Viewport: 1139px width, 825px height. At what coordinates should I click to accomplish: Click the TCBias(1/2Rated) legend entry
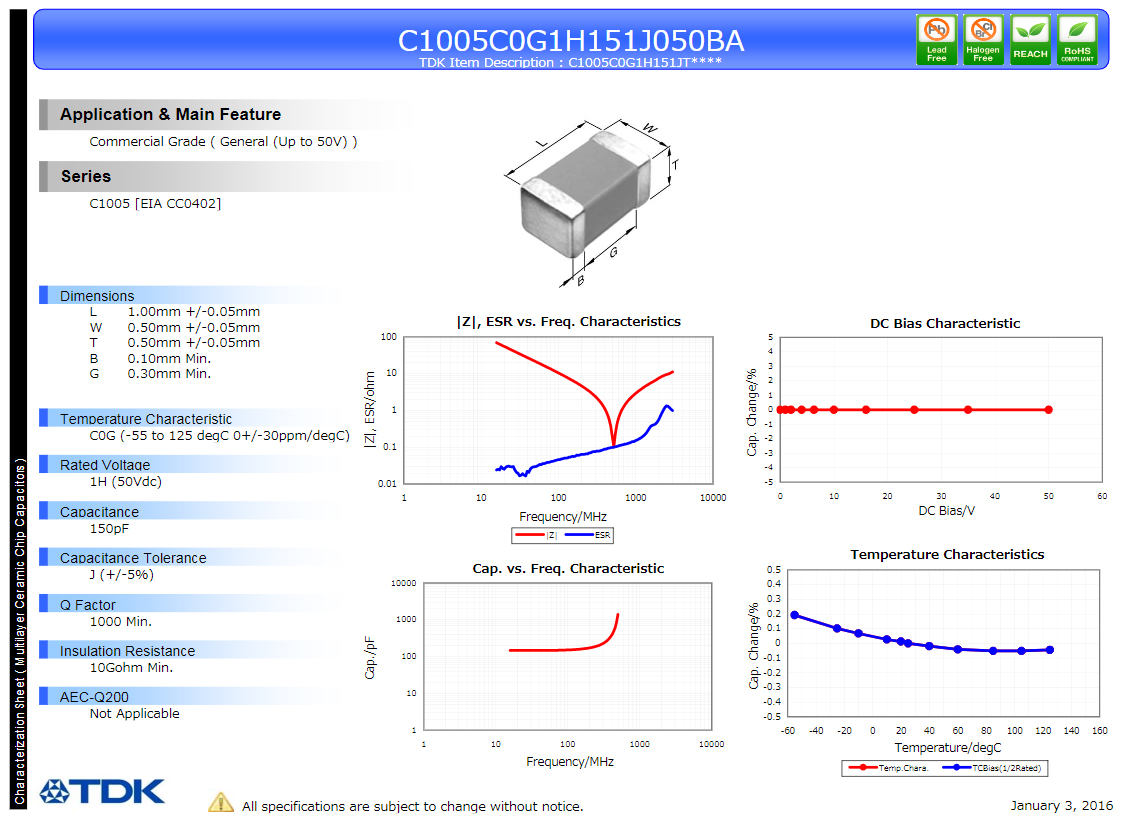coord(992,768)
